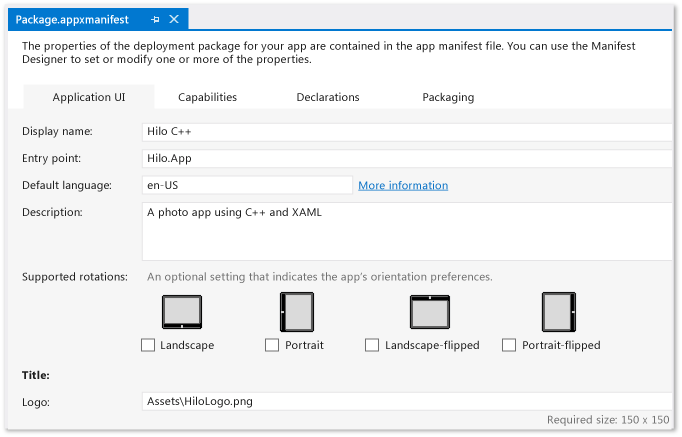Screen dimensions: 682x437
Task: Check the Portrait-flipped checkbox
Action: click(x=509, y=345)
